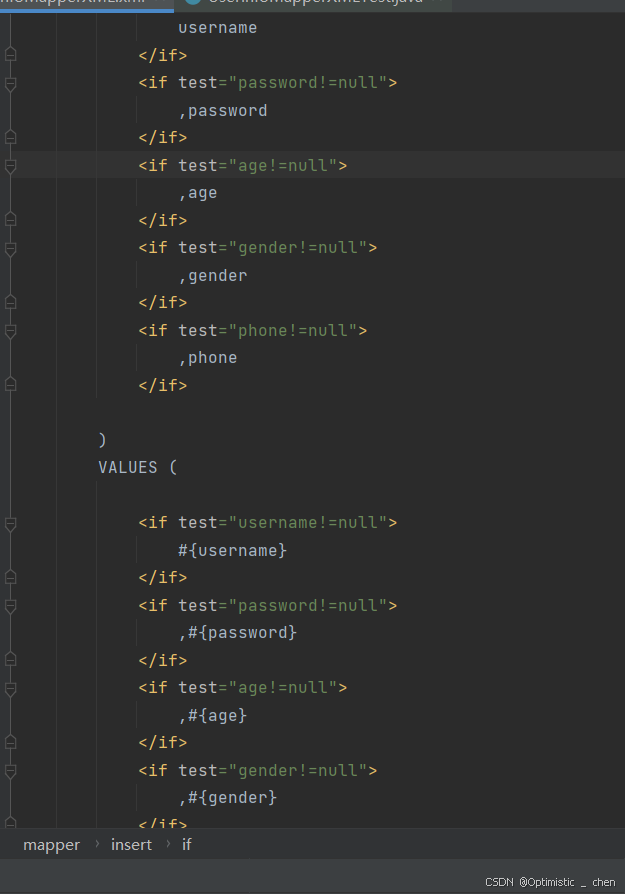Select the mapper breadcrumb
Screen dimensions: 625x894
point(51,844)
